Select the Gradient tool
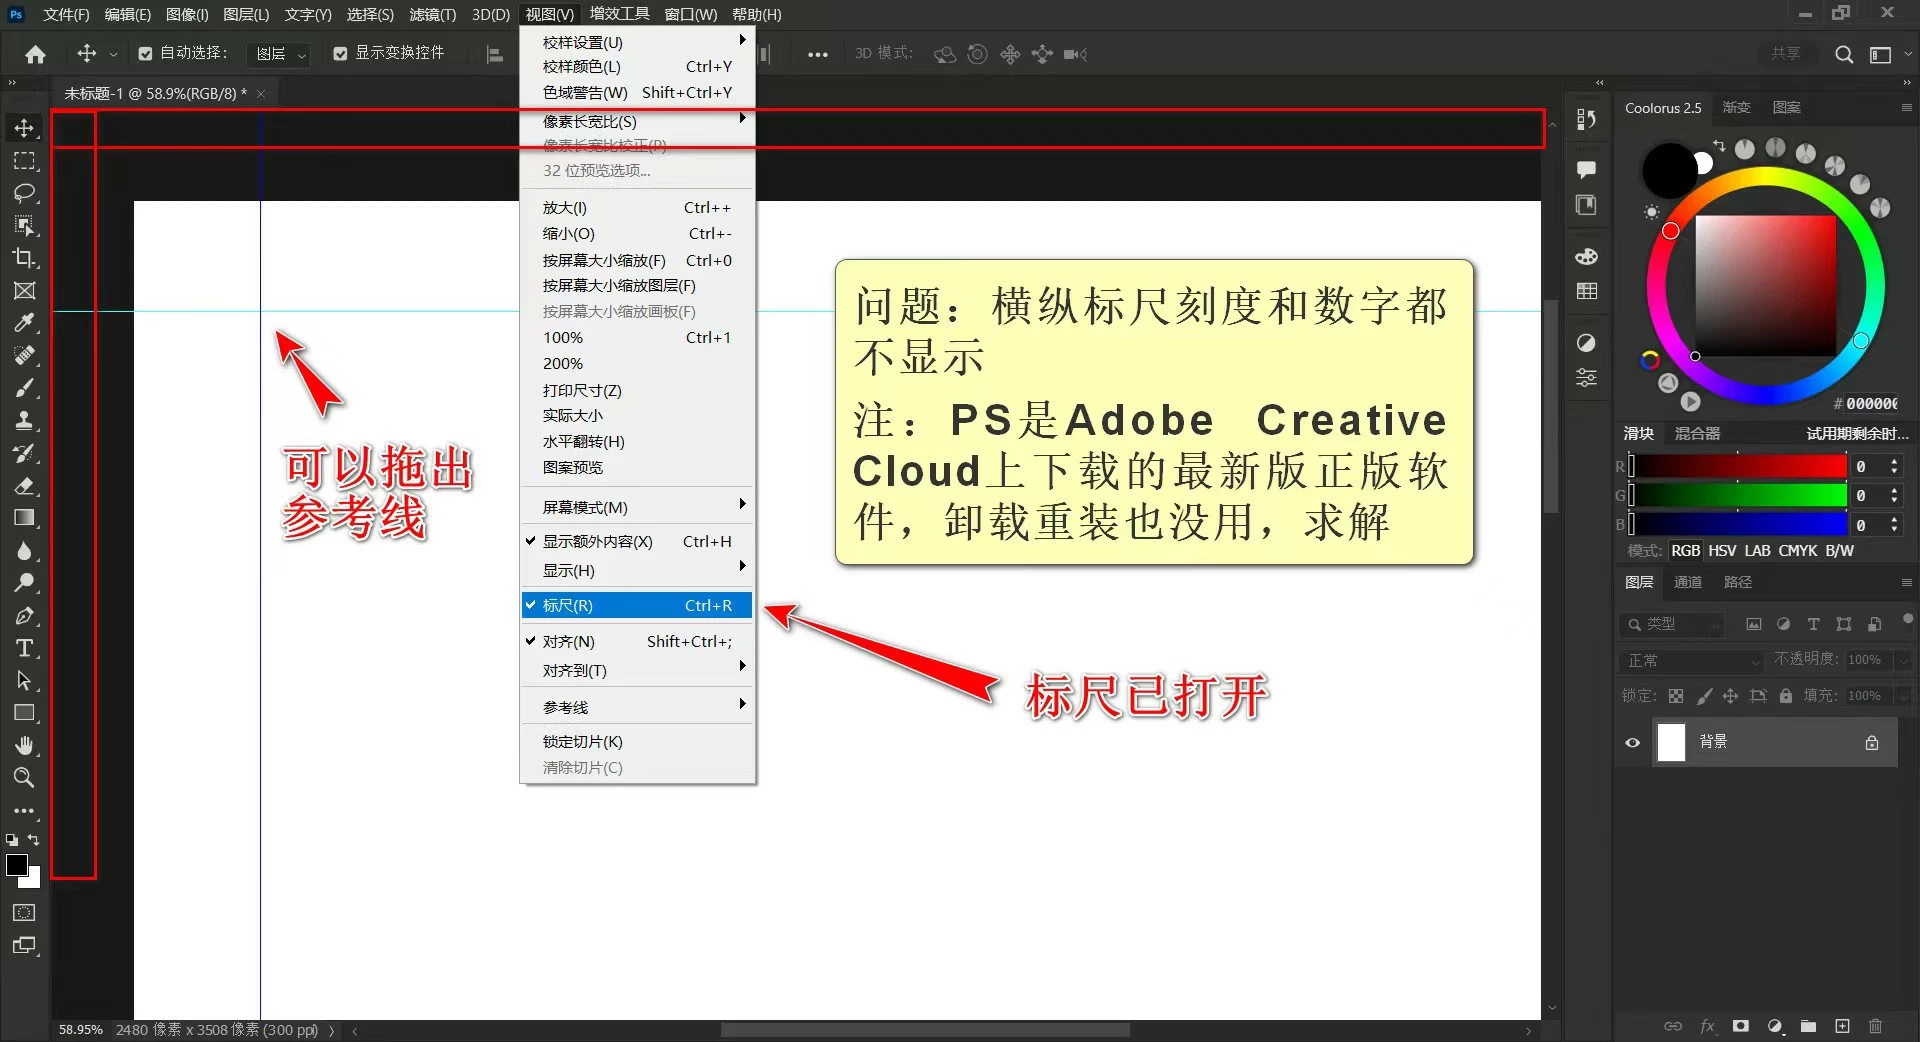The width and height of the screenshot is (1920, 1042). coord(24,518)
